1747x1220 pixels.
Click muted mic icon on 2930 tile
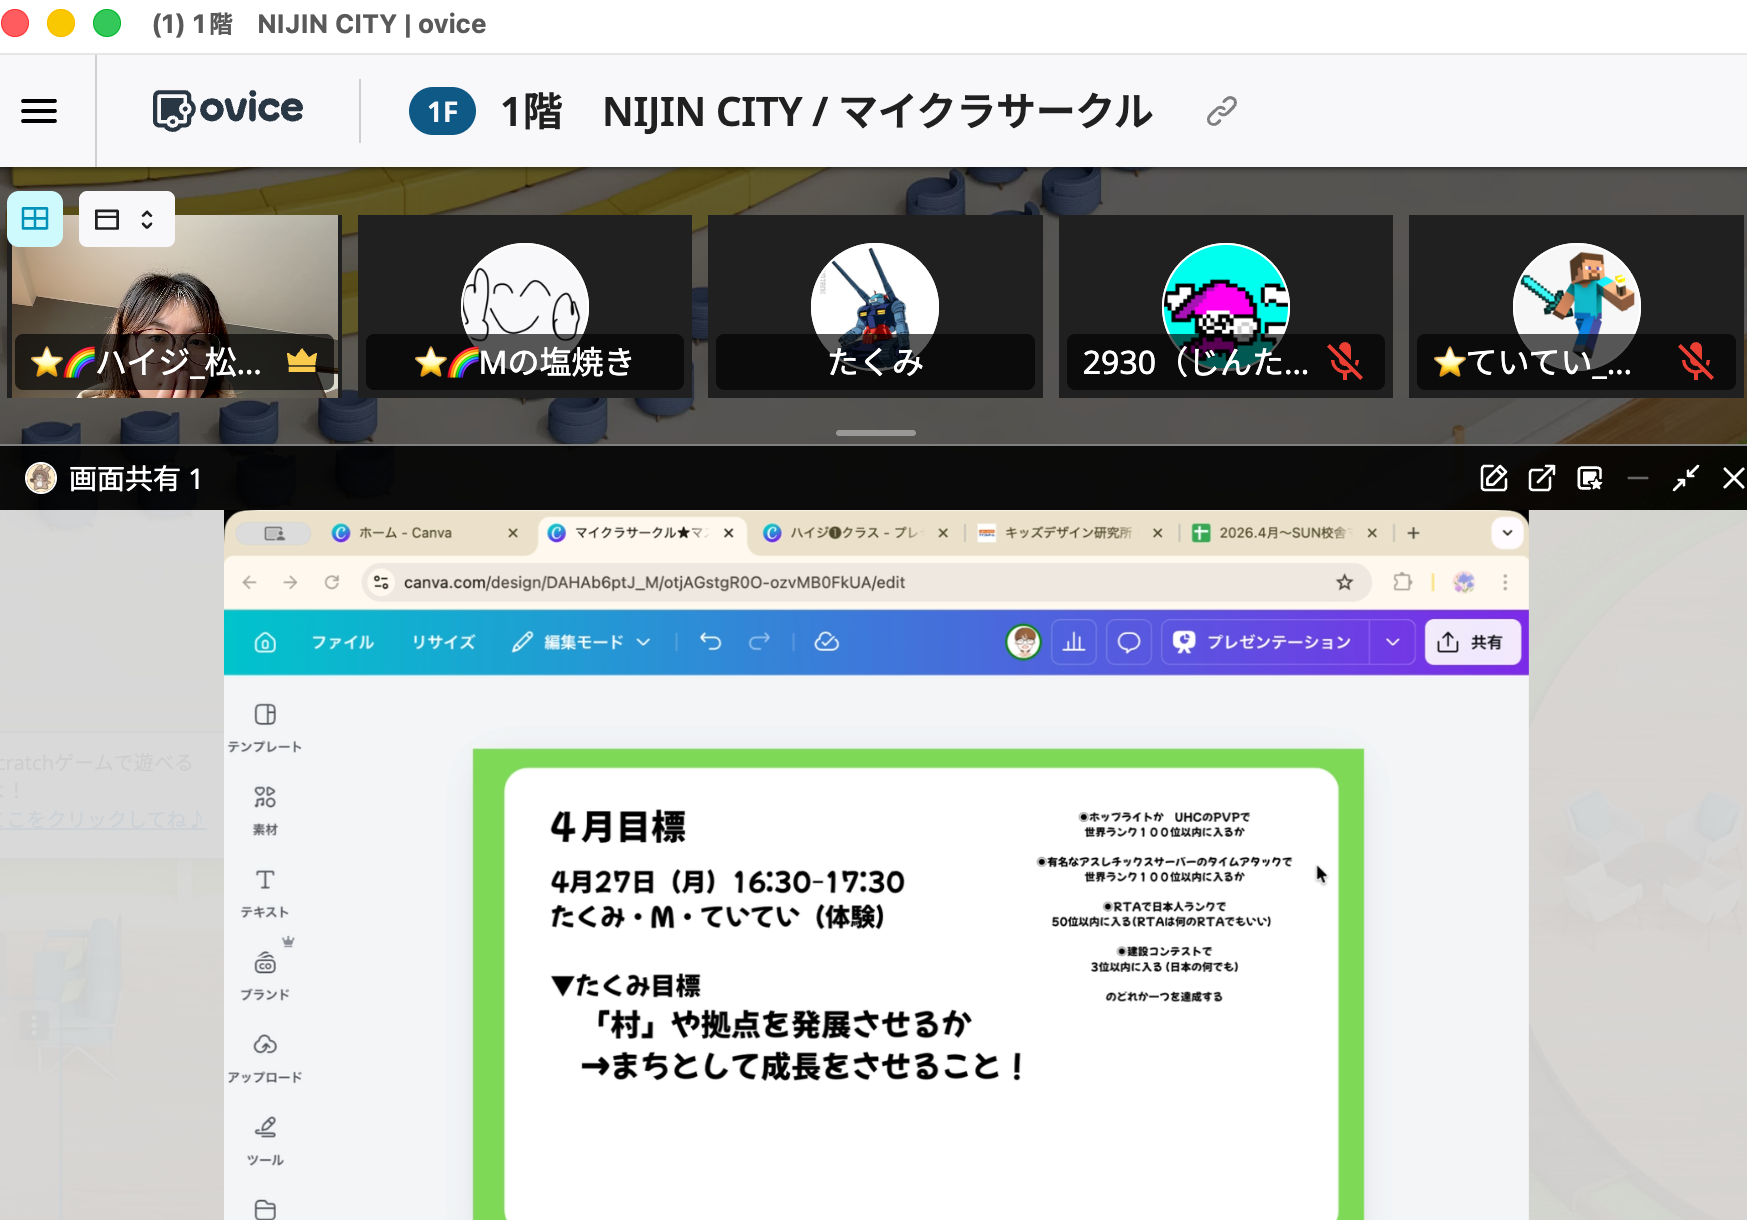coord(1345,361)
